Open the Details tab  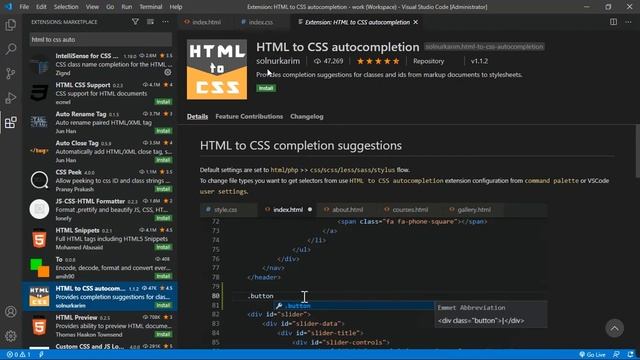198,116
